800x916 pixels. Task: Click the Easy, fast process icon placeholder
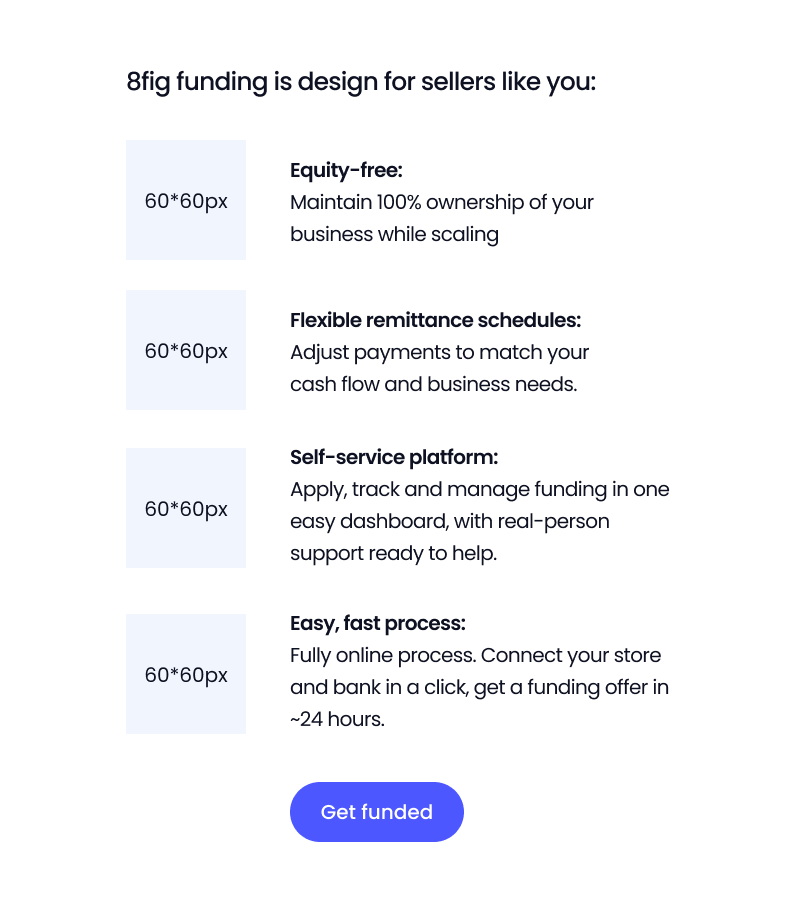coord(186,674)
